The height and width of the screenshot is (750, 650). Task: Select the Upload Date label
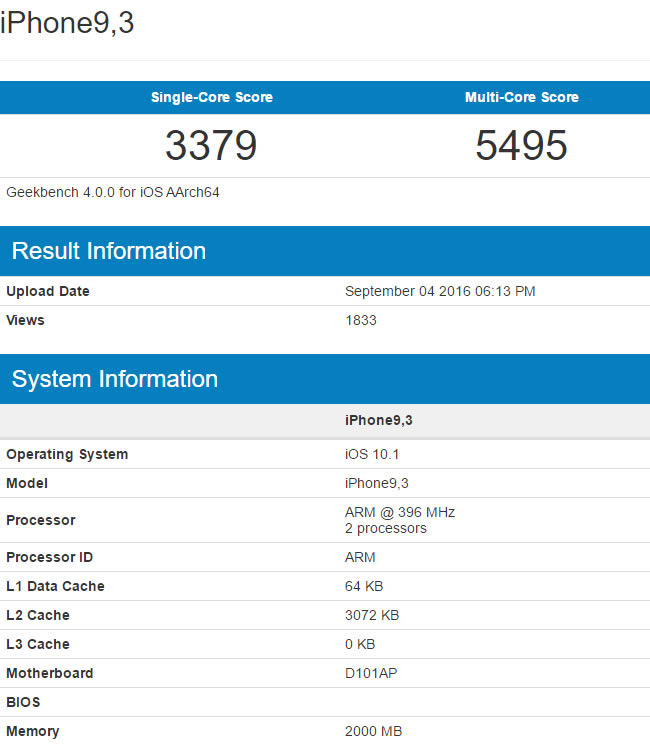(48, 291)
